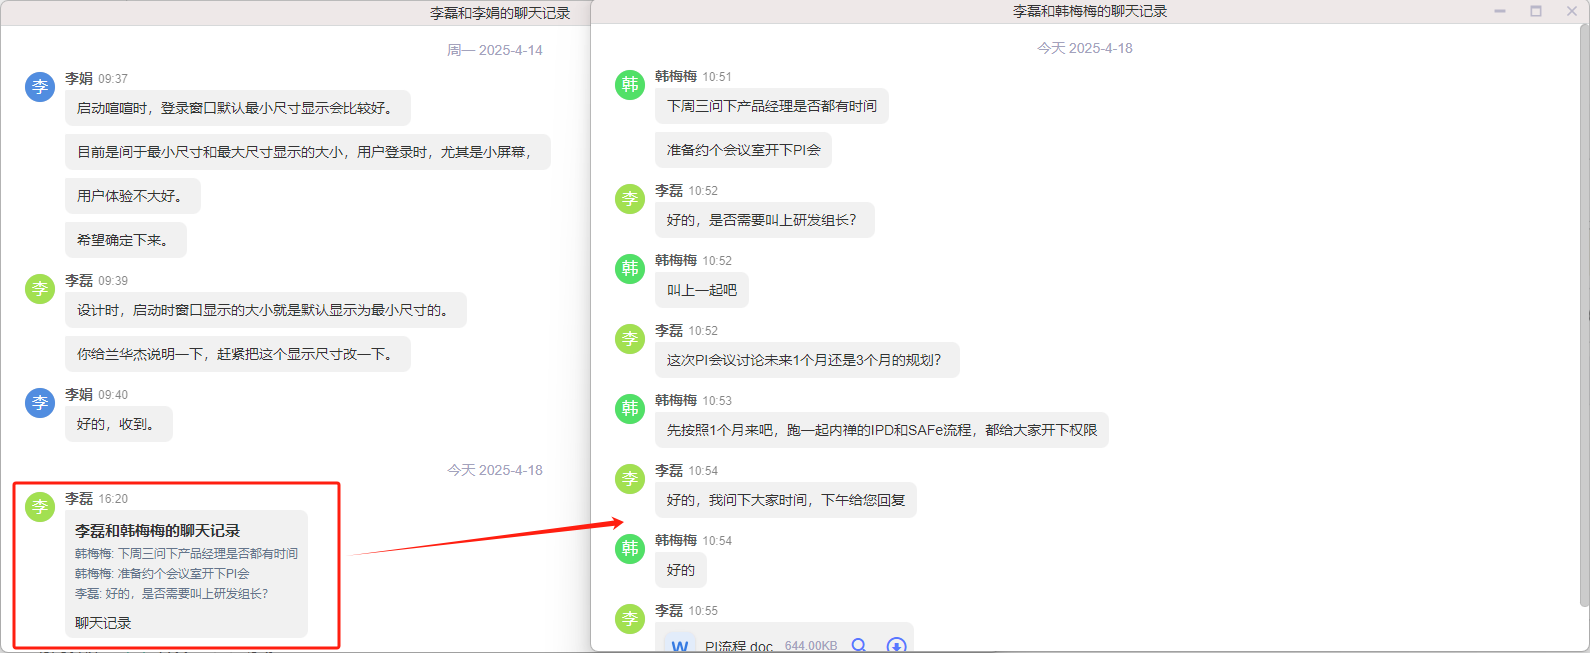Click the magnifier preview icon beside PI流程.doc

(859, 645)
